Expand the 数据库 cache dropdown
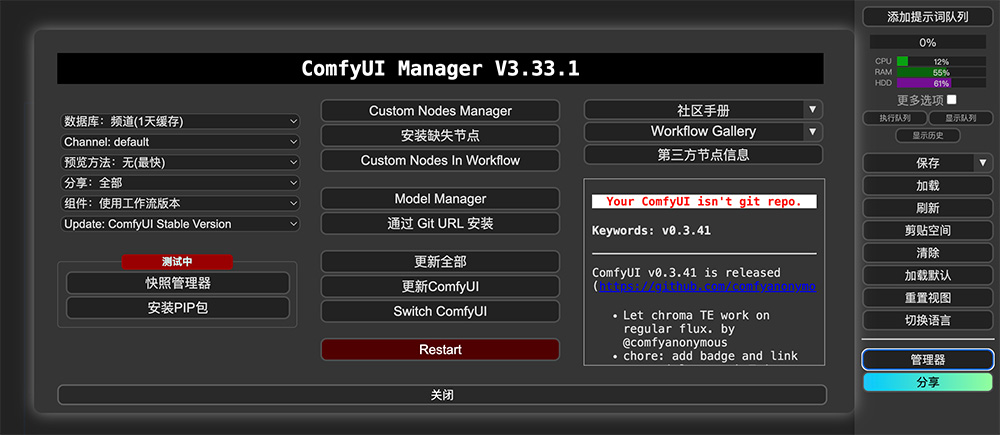The height and width of the screenshot is (435, 1000). coord(181,121)
